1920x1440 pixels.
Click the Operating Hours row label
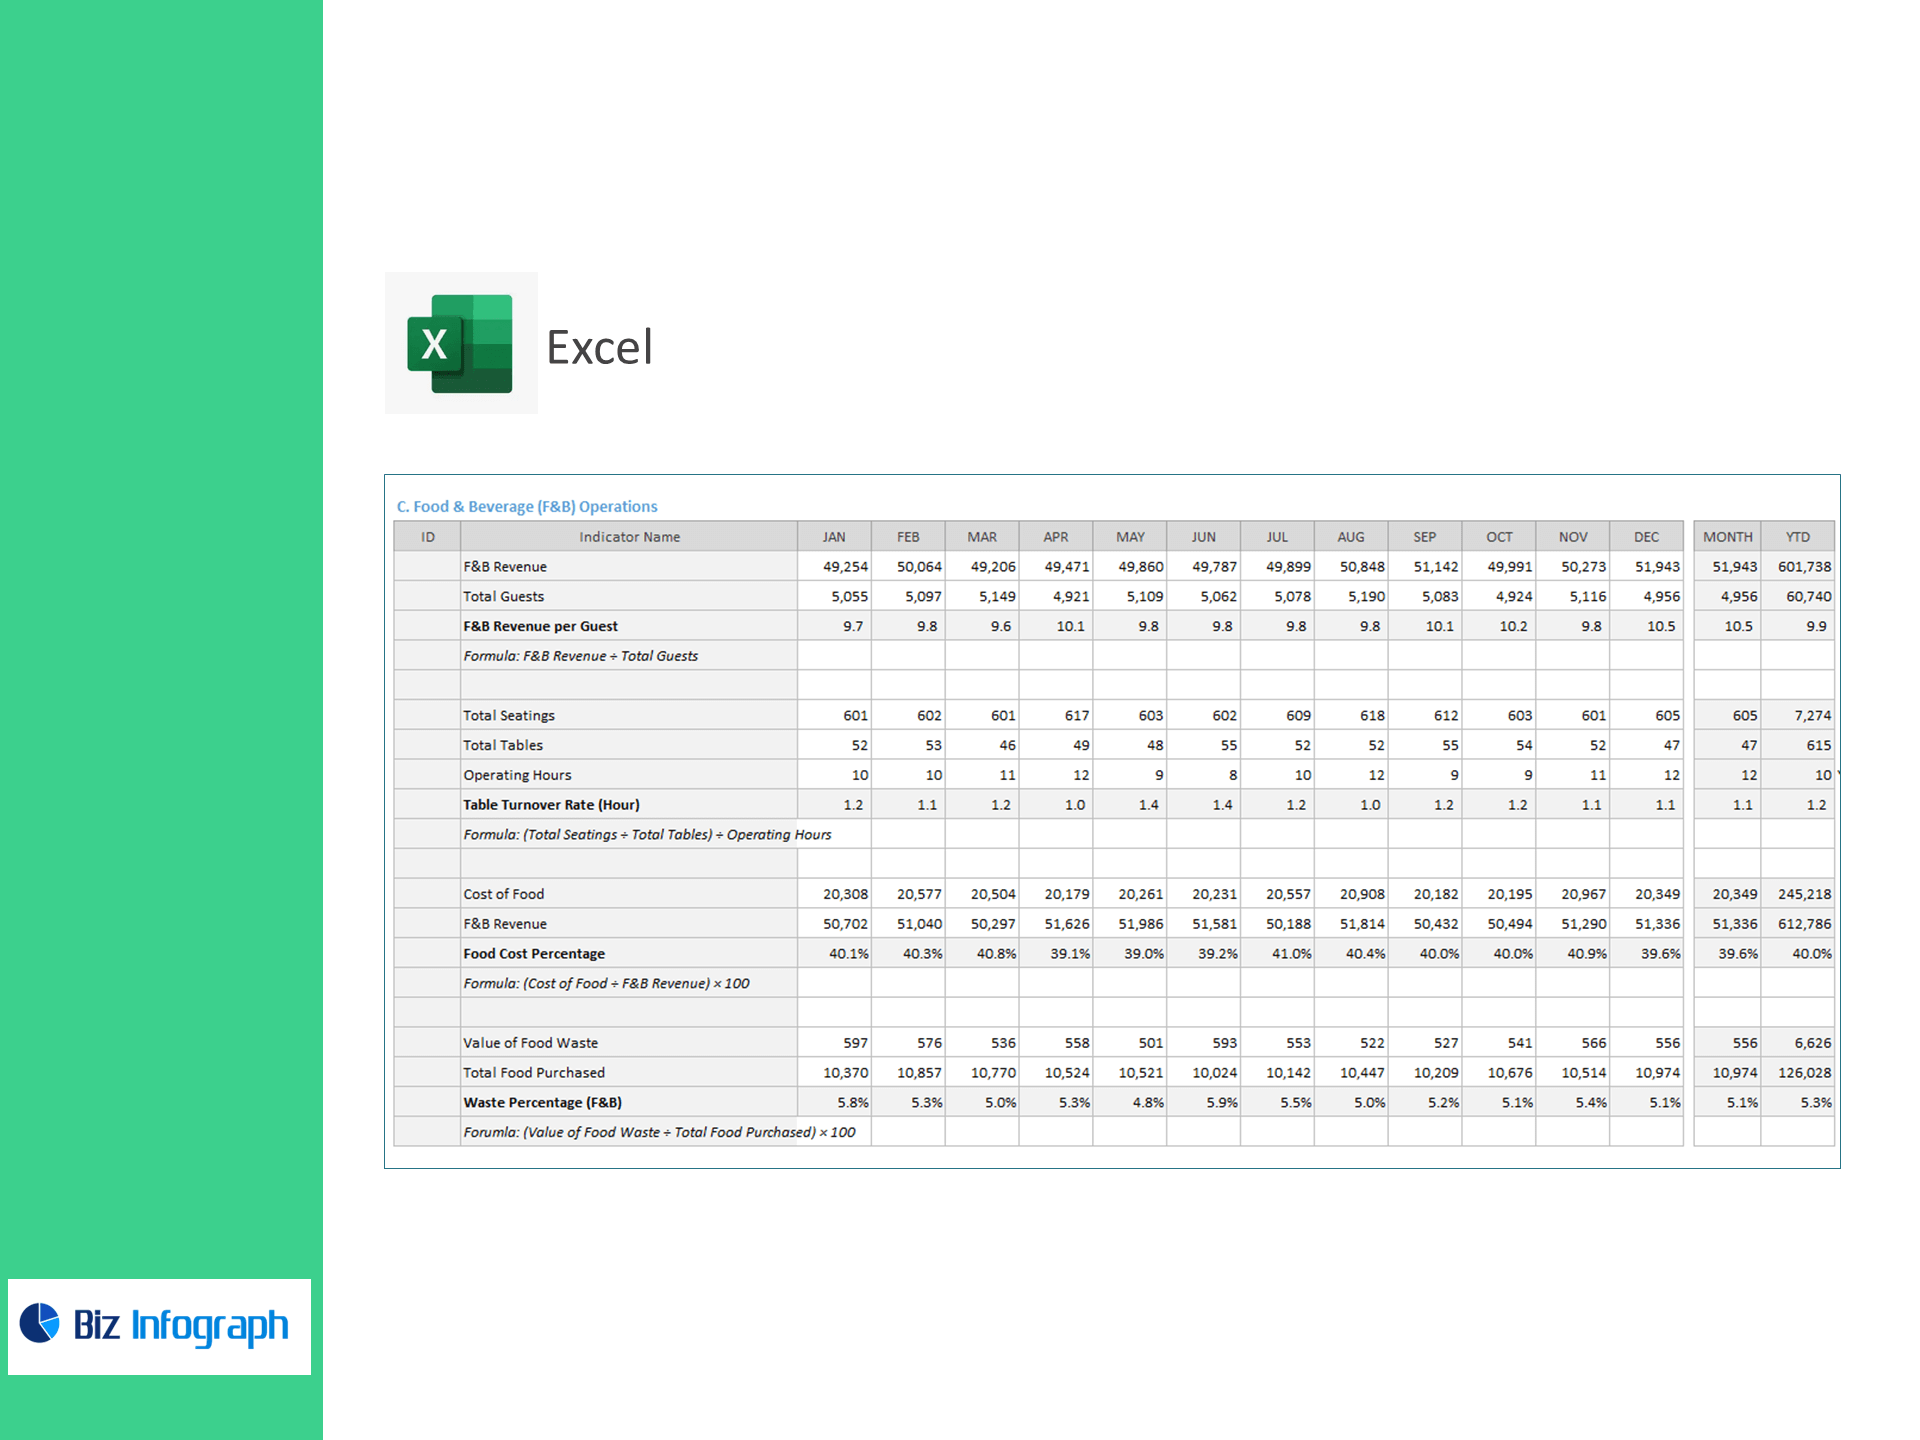click(517, 775)
